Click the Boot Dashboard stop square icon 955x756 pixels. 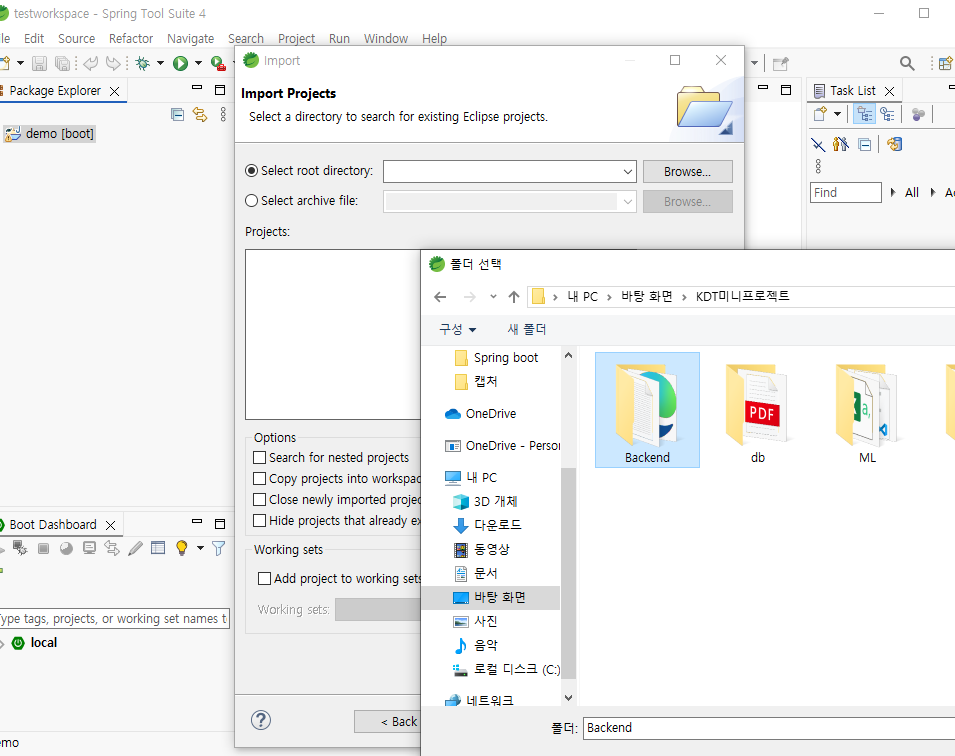(43, 548)
